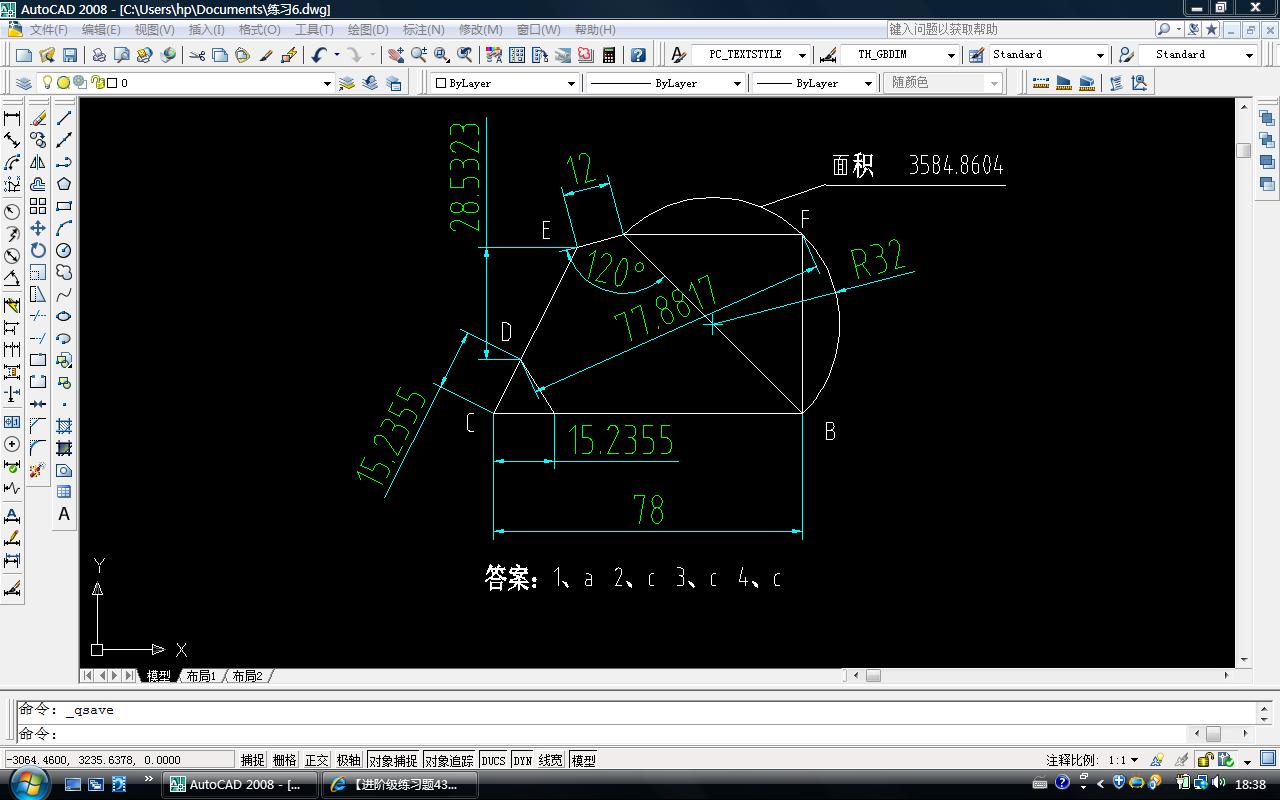The width and height of the screenshot is (1280, 800).
Task: Select the Rectangle draw tool
Action: (x=64, y=206)
